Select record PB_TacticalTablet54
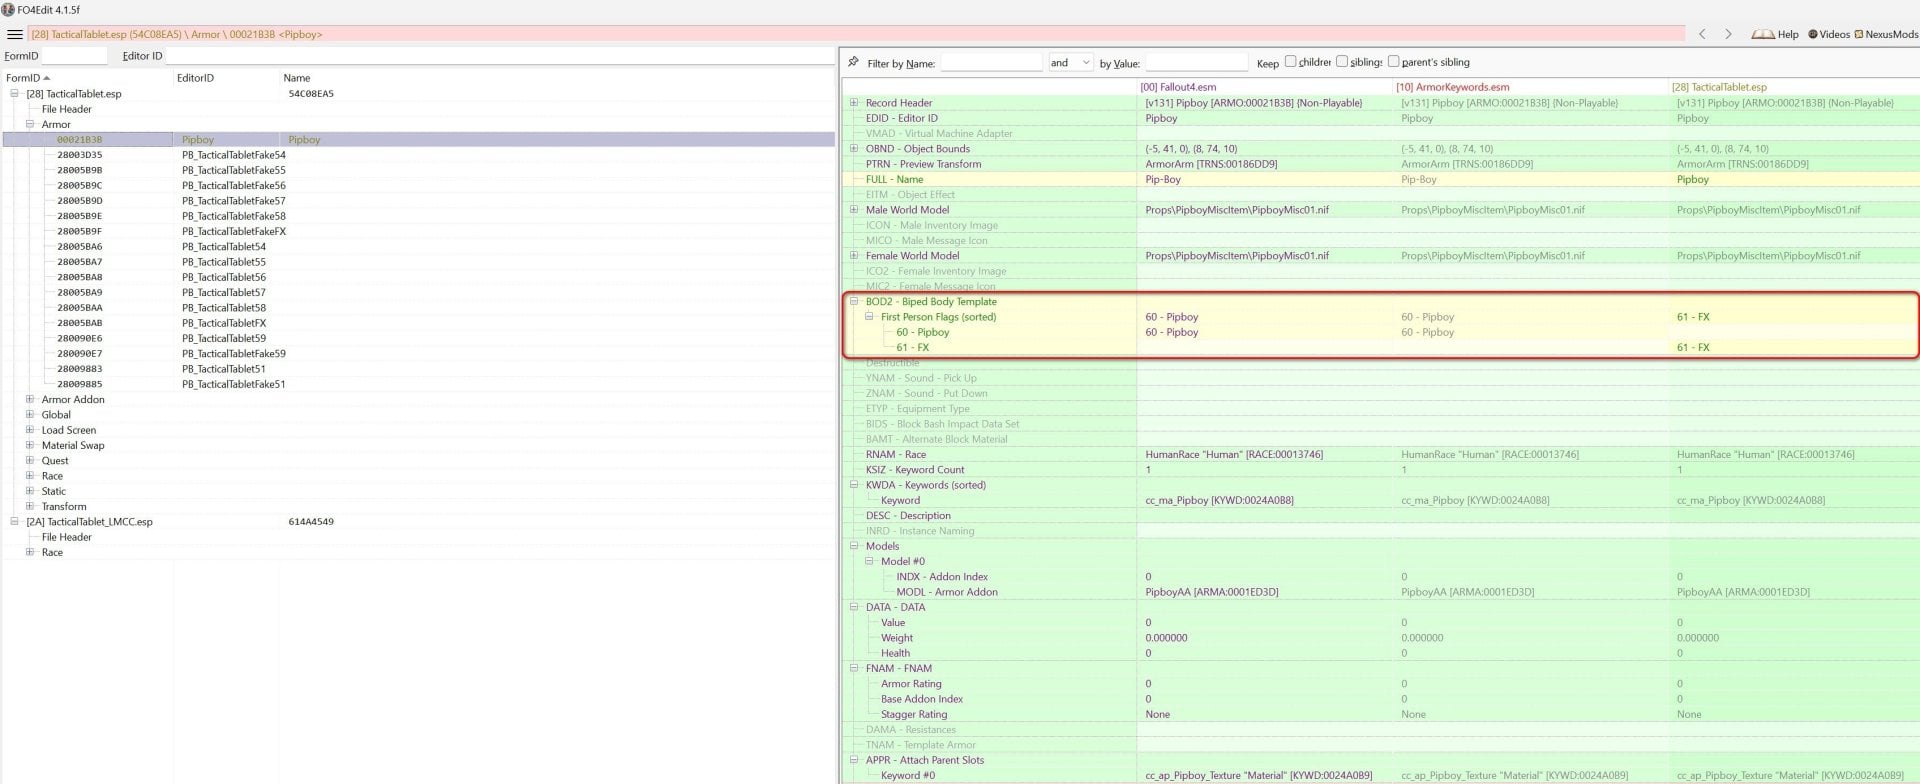Viewport: 1920px width, 784px height. point(224,247)
